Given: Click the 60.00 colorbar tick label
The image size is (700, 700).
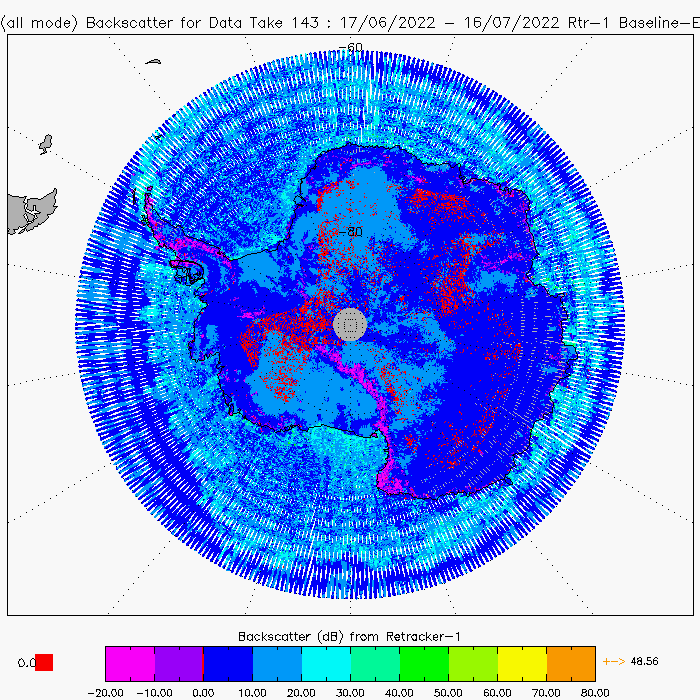Looking at the screenshot, I should click(497, 693).
